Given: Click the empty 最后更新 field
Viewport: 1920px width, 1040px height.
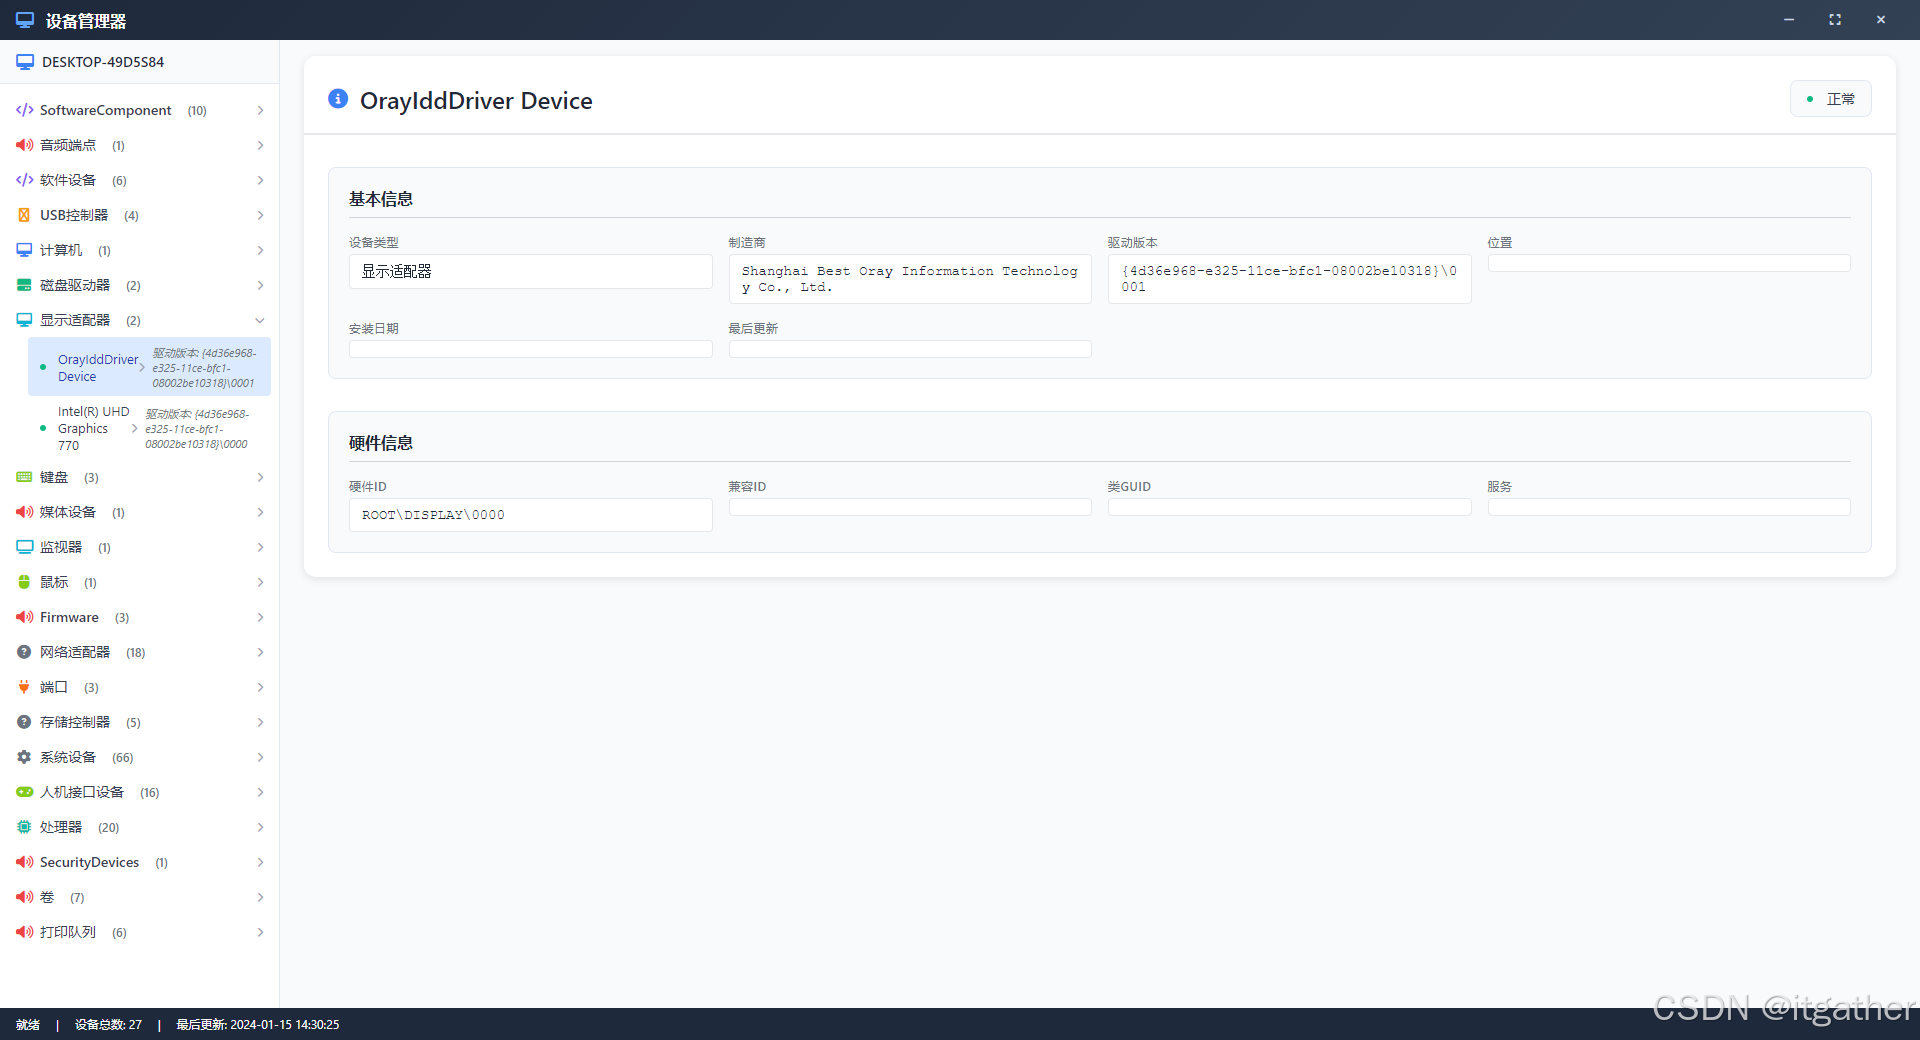Looking at the screenshot, I should point(910,349).
